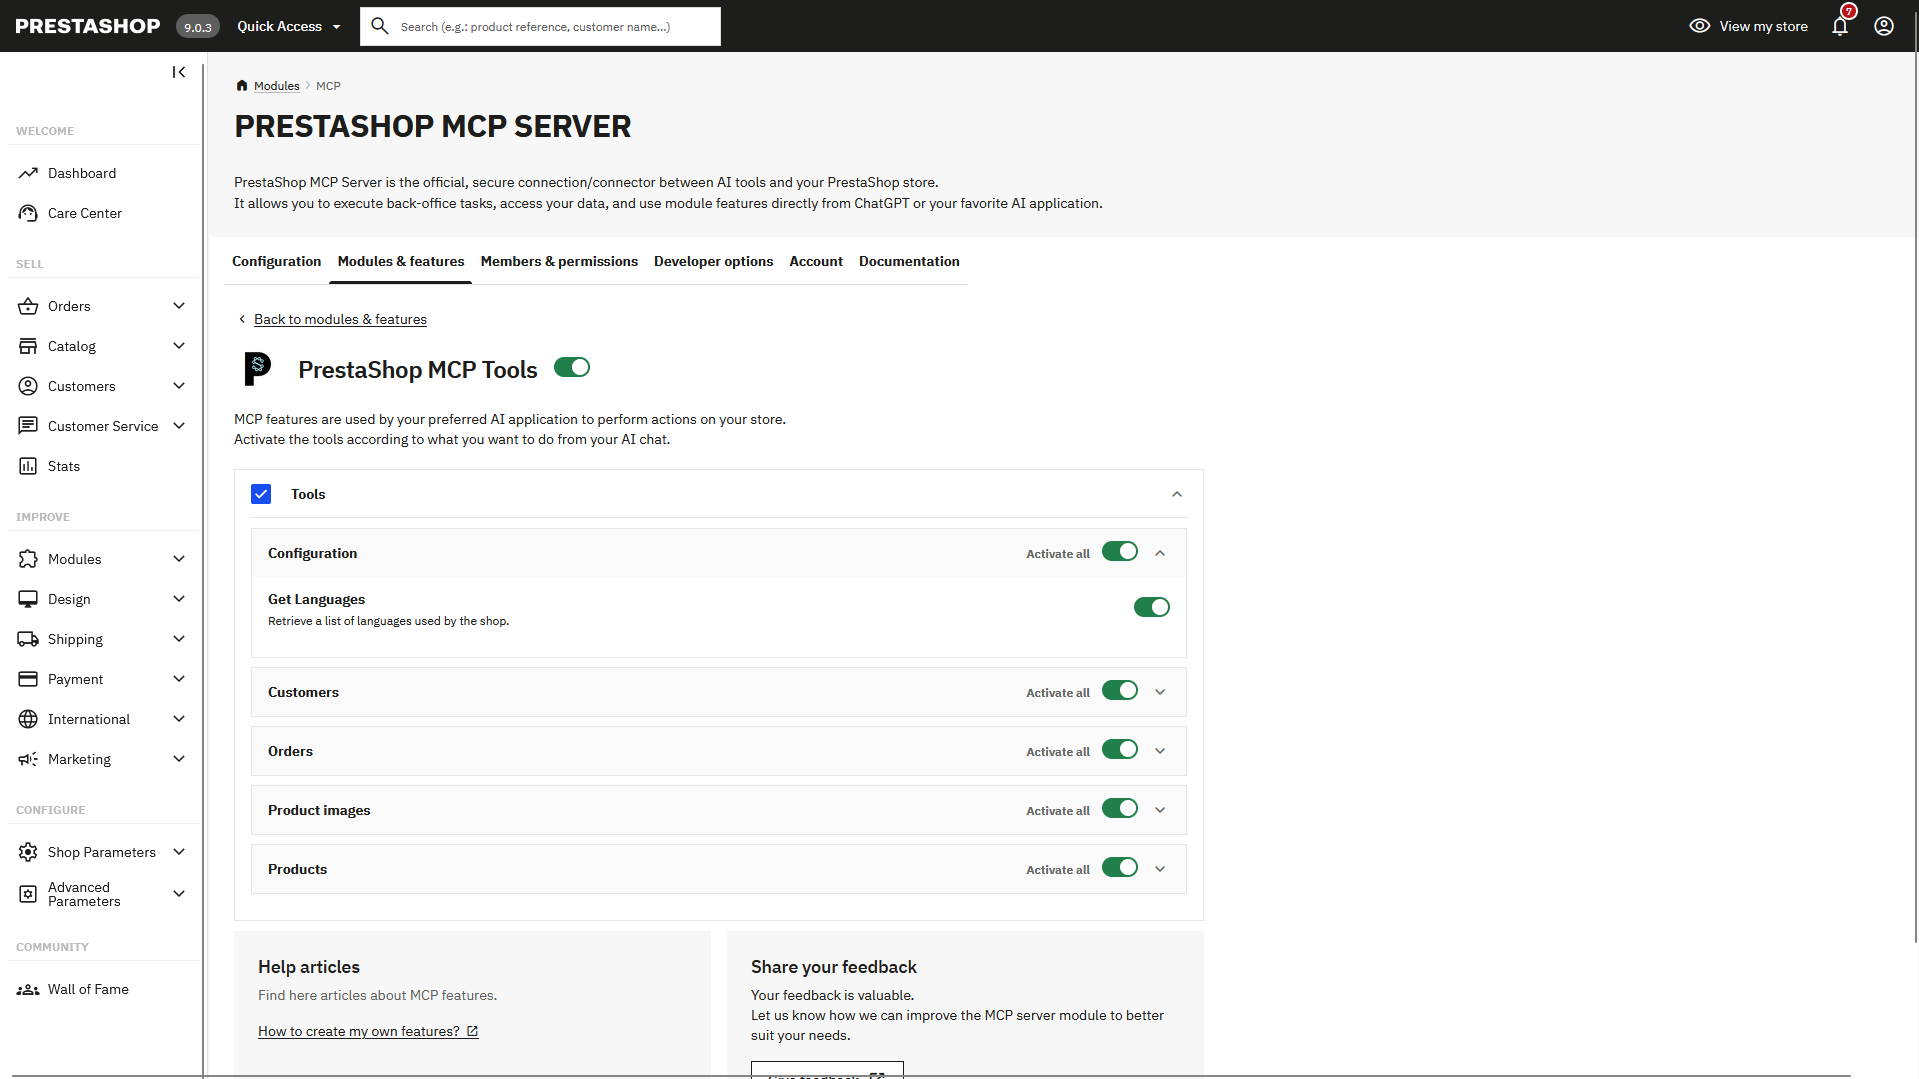Click the Shipping truck icon
Screen dimensions: 1919x1079
(28, 639)
